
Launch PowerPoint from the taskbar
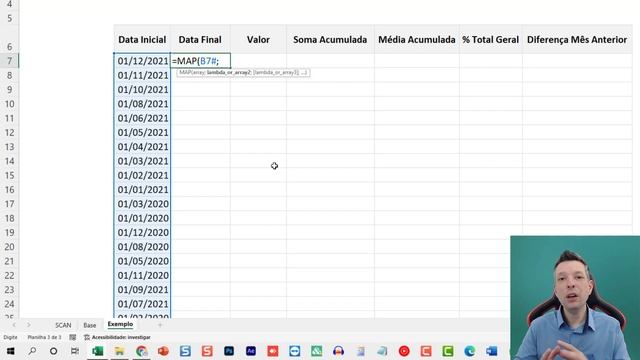(163, 351)
